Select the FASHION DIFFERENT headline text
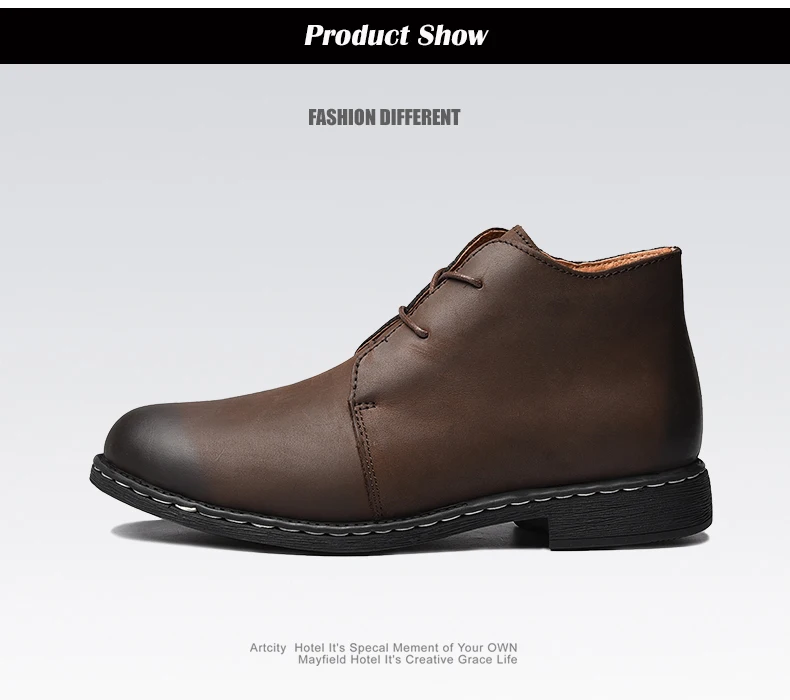The image size is (790, 700). (384, 117)
